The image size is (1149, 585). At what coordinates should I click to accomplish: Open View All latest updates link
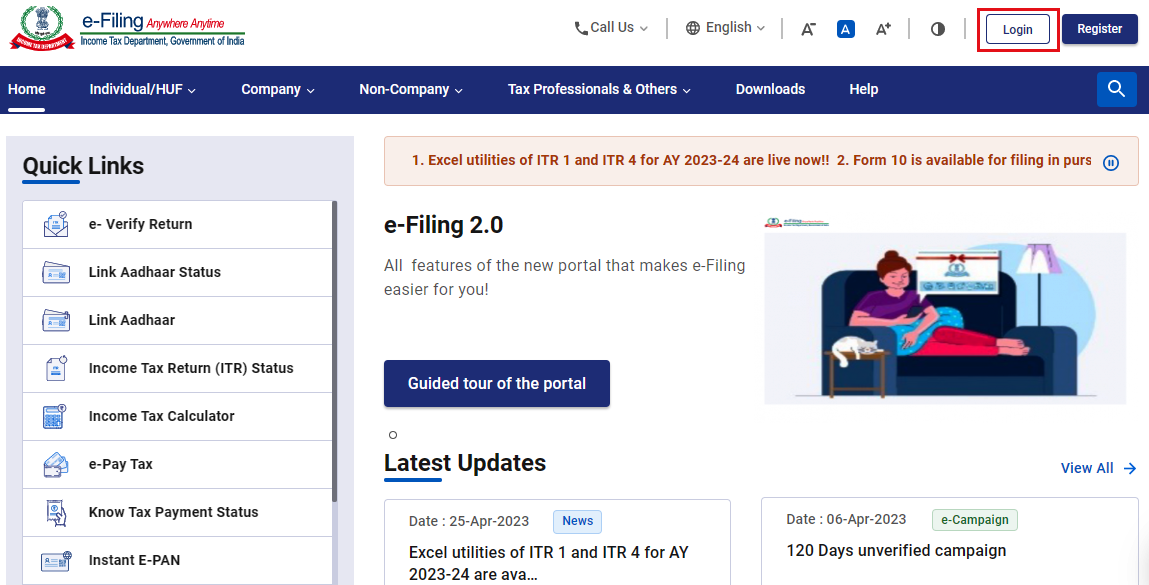[1098, 468]
